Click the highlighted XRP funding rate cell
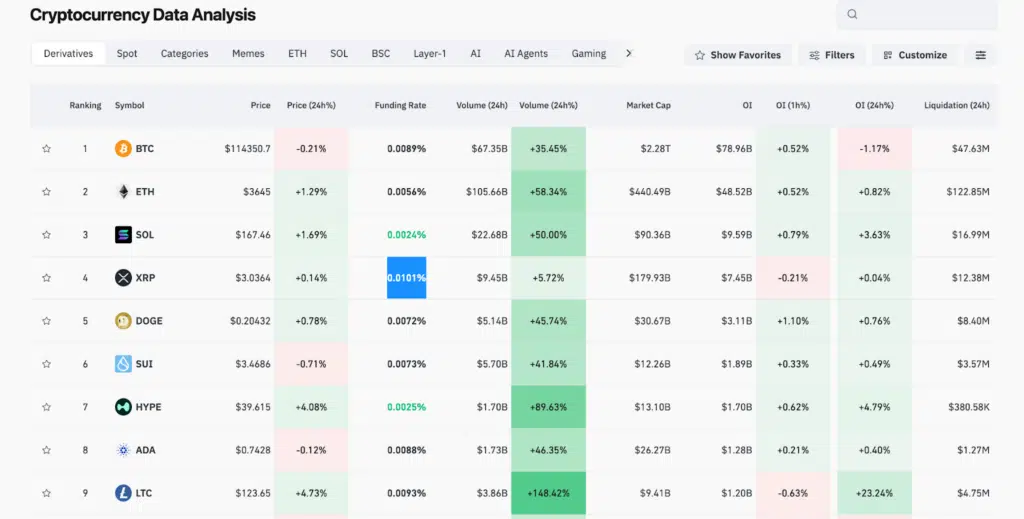This screenshot has height=519, width=1024. tap(406, 278)
